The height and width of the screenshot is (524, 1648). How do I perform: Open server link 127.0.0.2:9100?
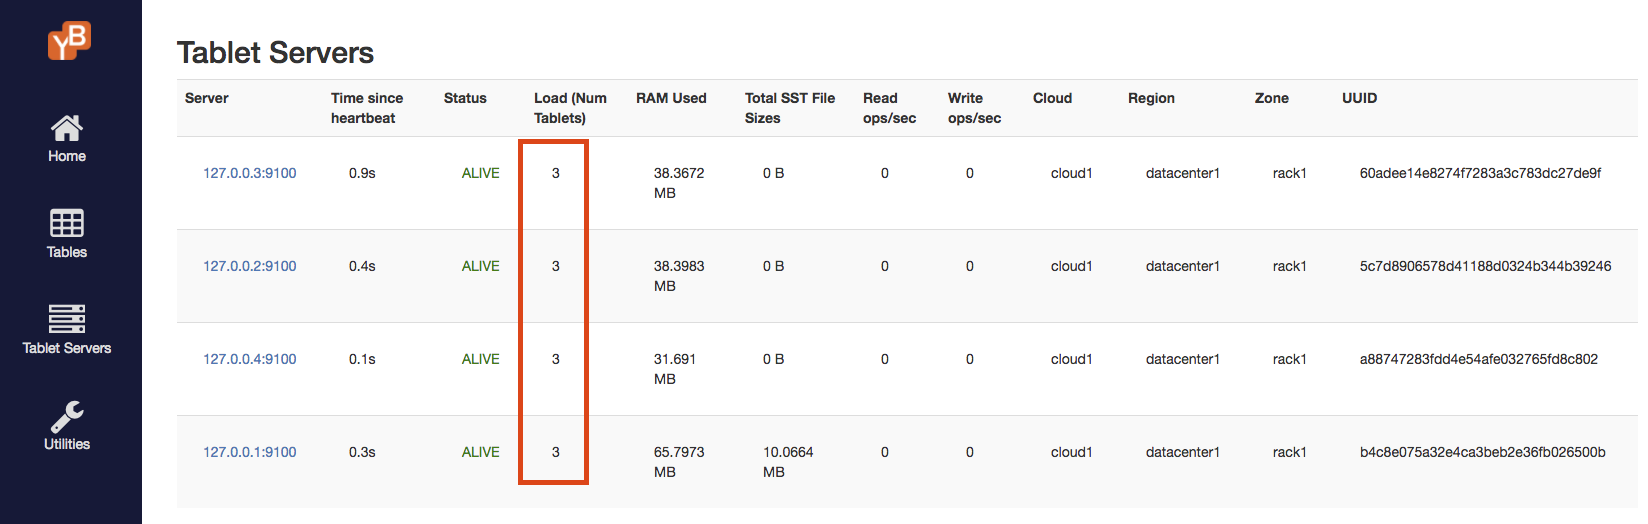250,266
